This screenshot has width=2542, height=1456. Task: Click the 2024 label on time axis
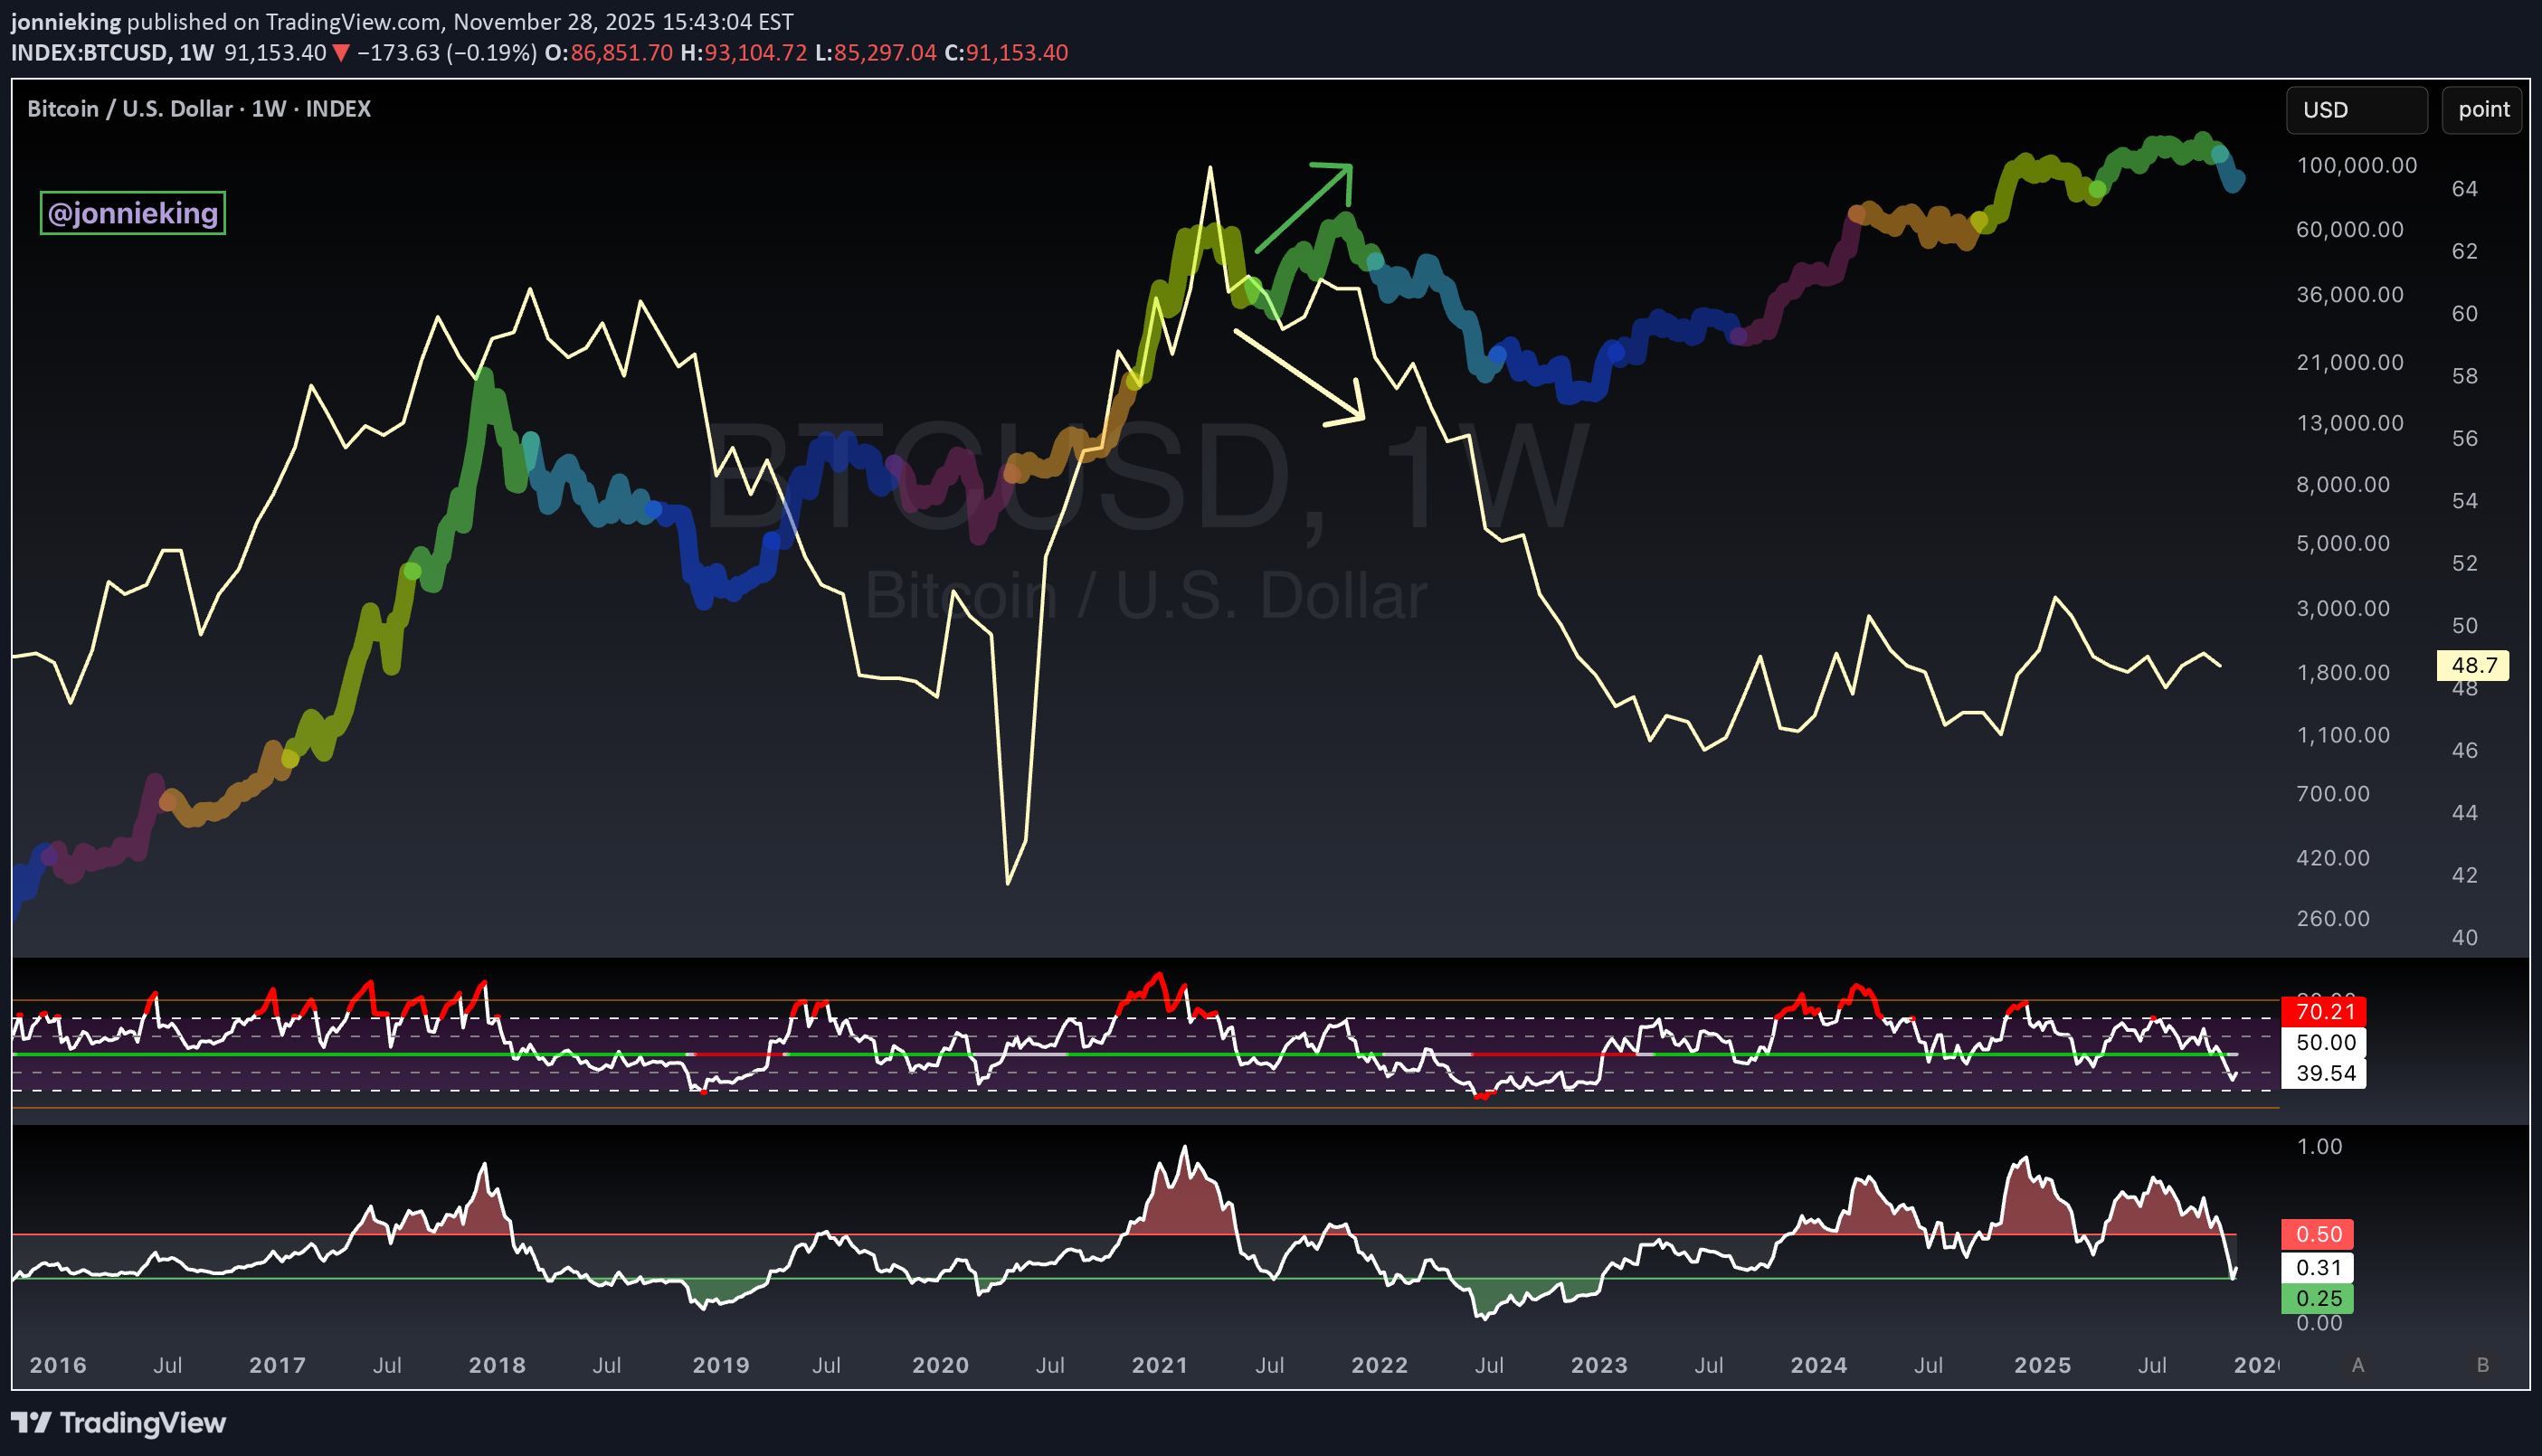pos(1818,1365)
